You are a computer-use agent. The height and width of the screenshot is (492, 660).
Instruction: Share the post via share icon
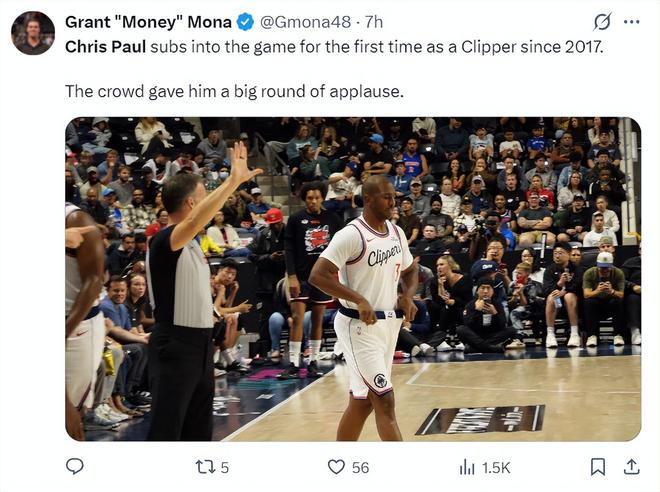click(631, 466)
